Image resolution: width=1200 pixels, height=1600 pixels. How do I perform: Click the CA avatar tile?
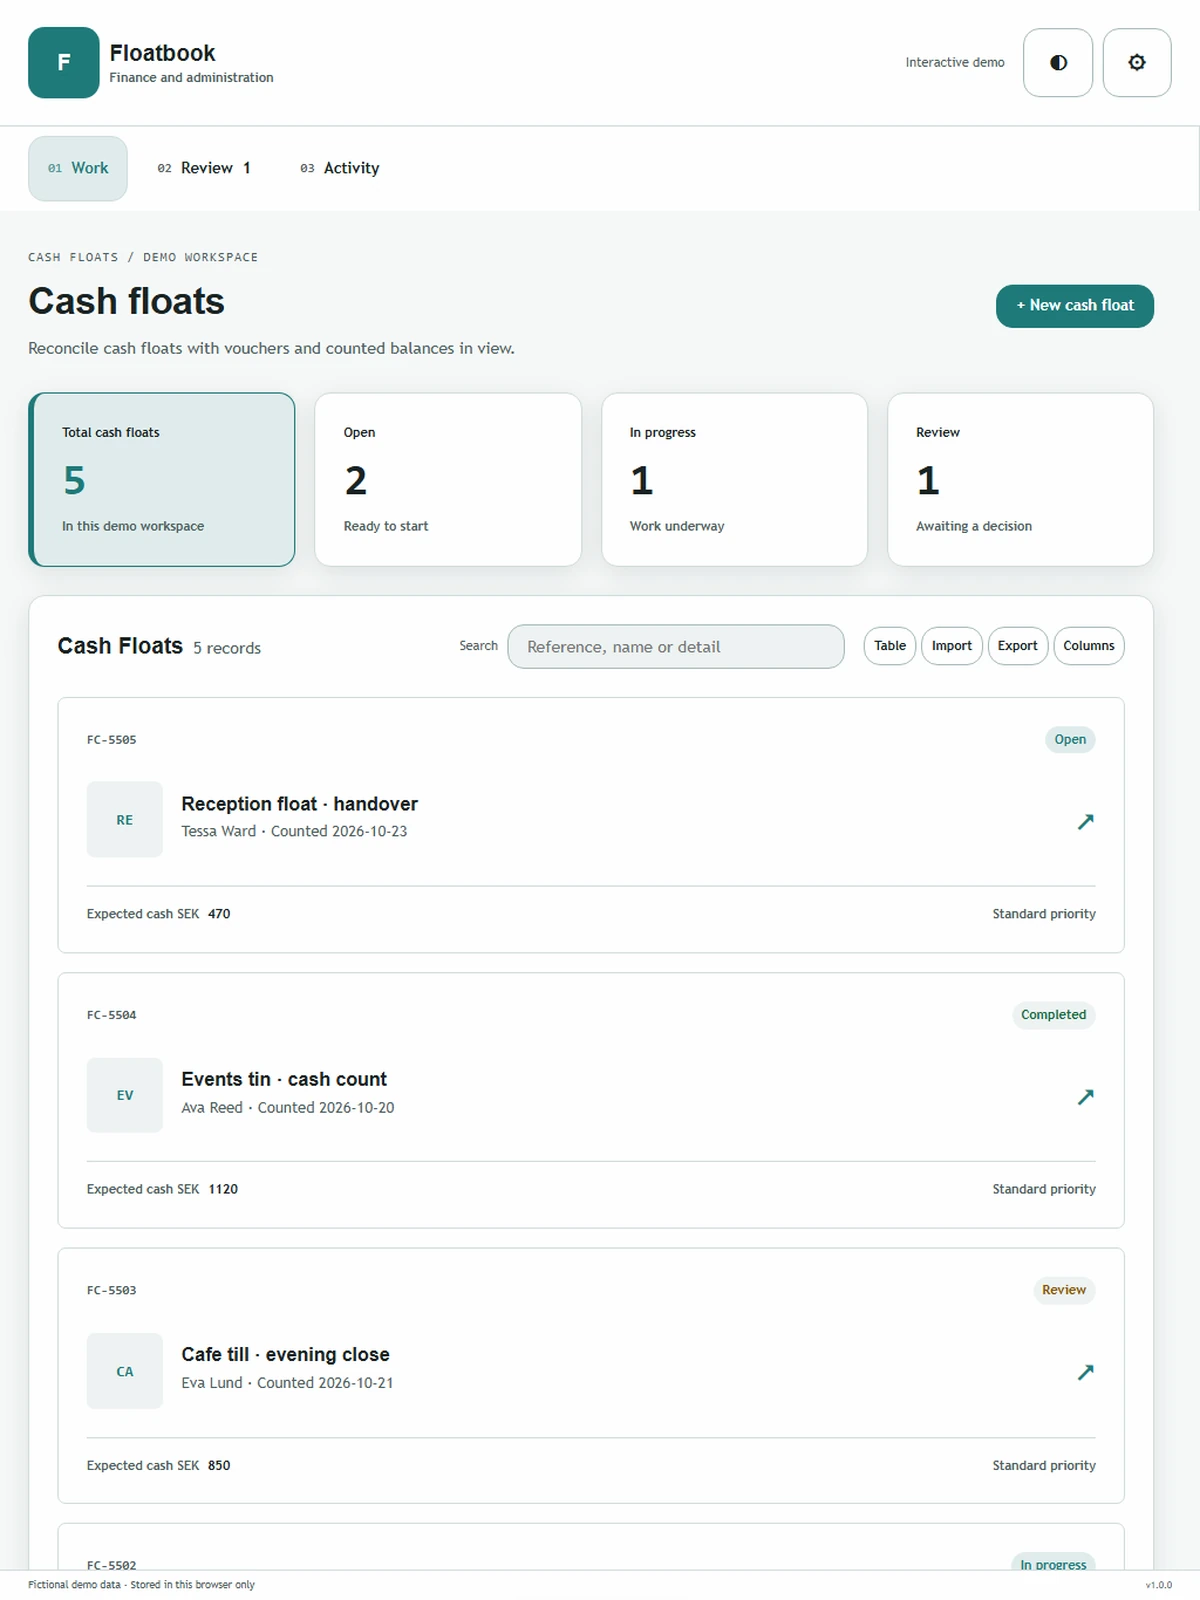(125, 1371)
